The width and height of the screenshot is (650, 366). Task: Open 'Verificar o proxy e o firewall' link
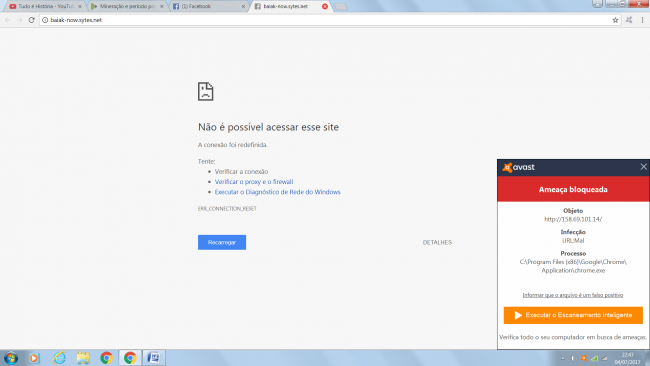pos(254,182)
